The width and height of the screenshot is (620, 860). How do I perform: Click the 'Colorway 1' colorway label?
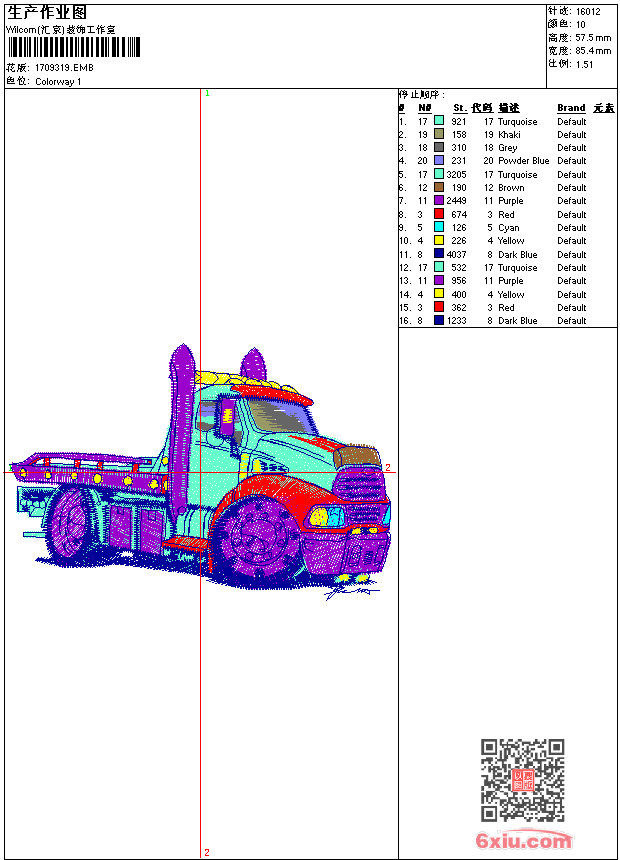(x=58, y=82)
